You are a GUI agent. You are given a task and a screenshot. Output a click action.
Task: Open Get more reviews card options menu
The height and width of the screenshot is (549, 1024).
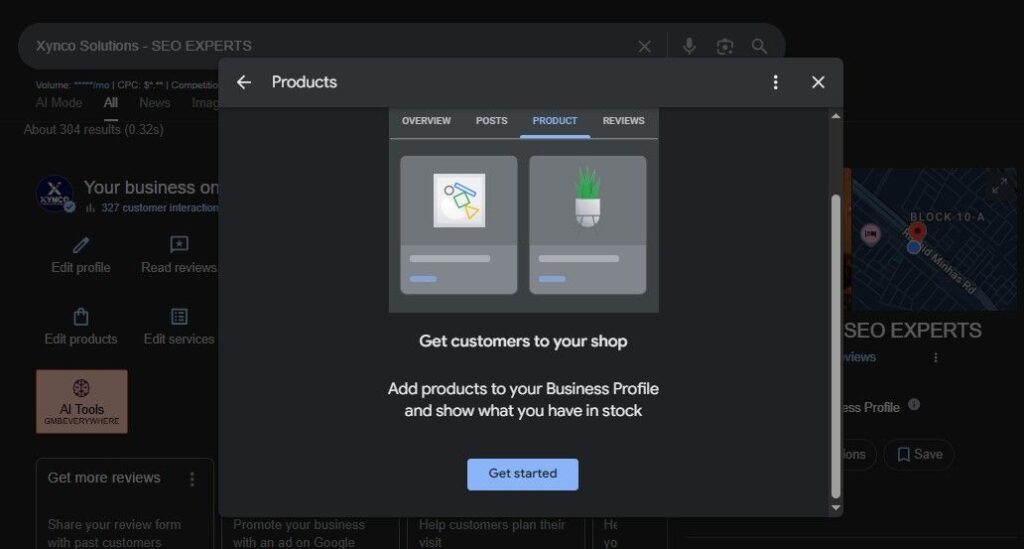pyautogui.click(x=192, y=480)
